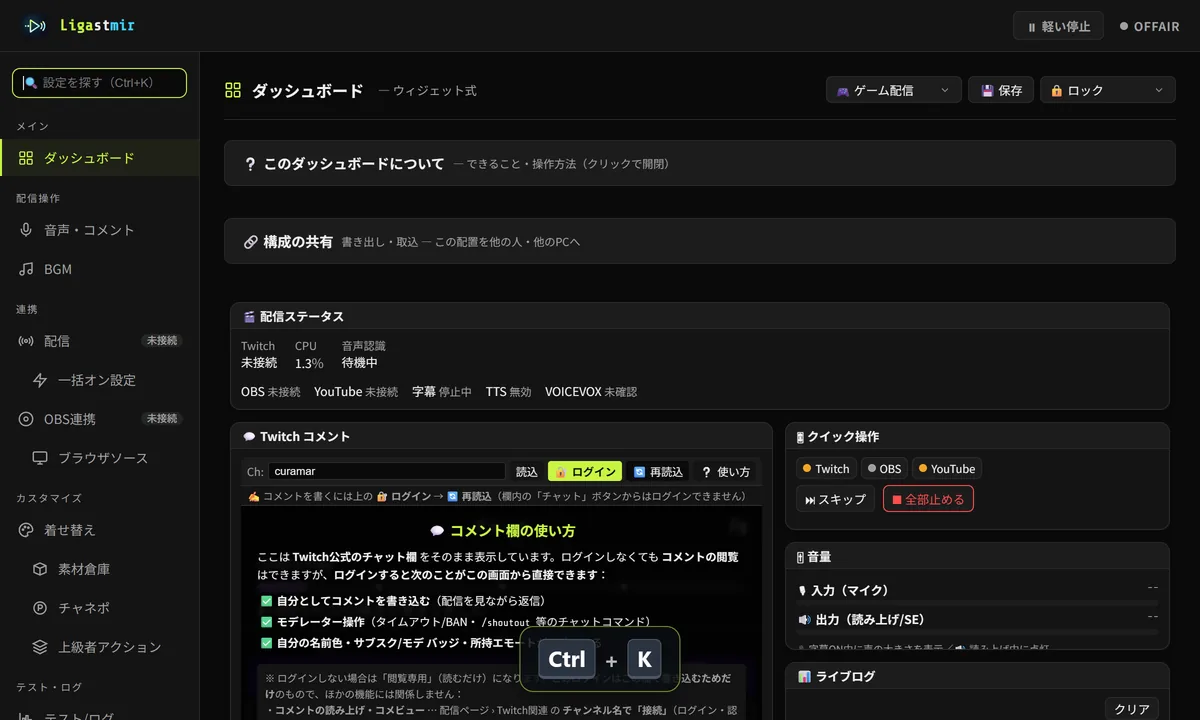Click the 入力(マイク) level meter bar

tap(977, 604)
